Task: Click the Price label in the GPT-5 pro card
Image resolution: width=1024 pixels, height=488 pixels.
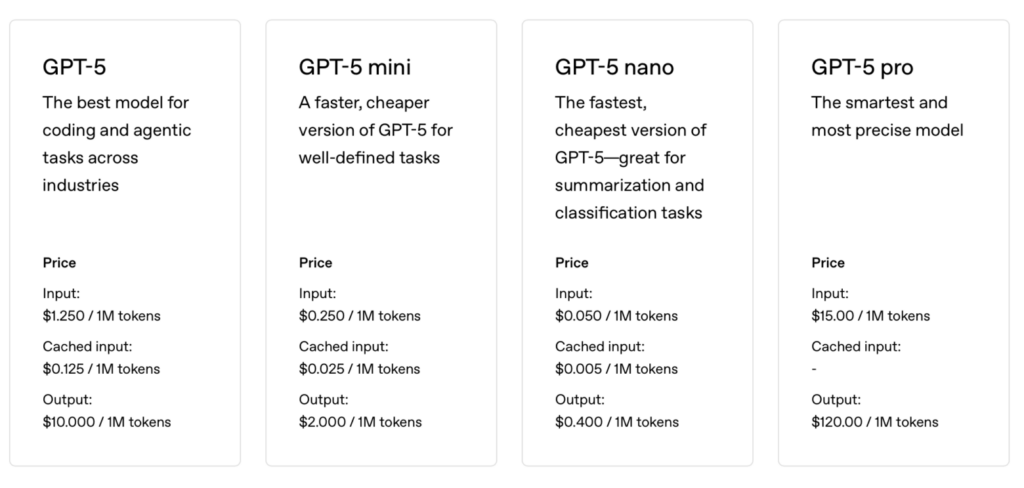Action: pos(828,263)
